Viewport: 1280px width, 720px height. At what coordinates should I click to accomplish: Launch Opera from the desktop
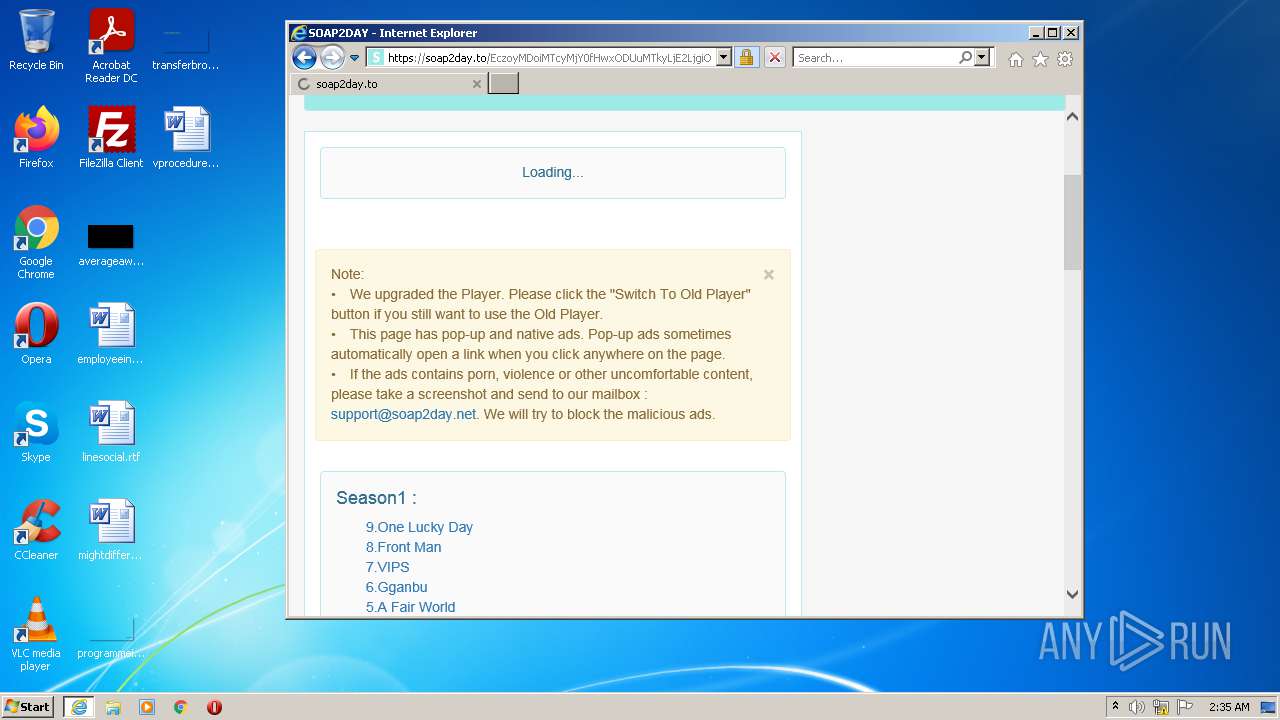click(36, 334)
